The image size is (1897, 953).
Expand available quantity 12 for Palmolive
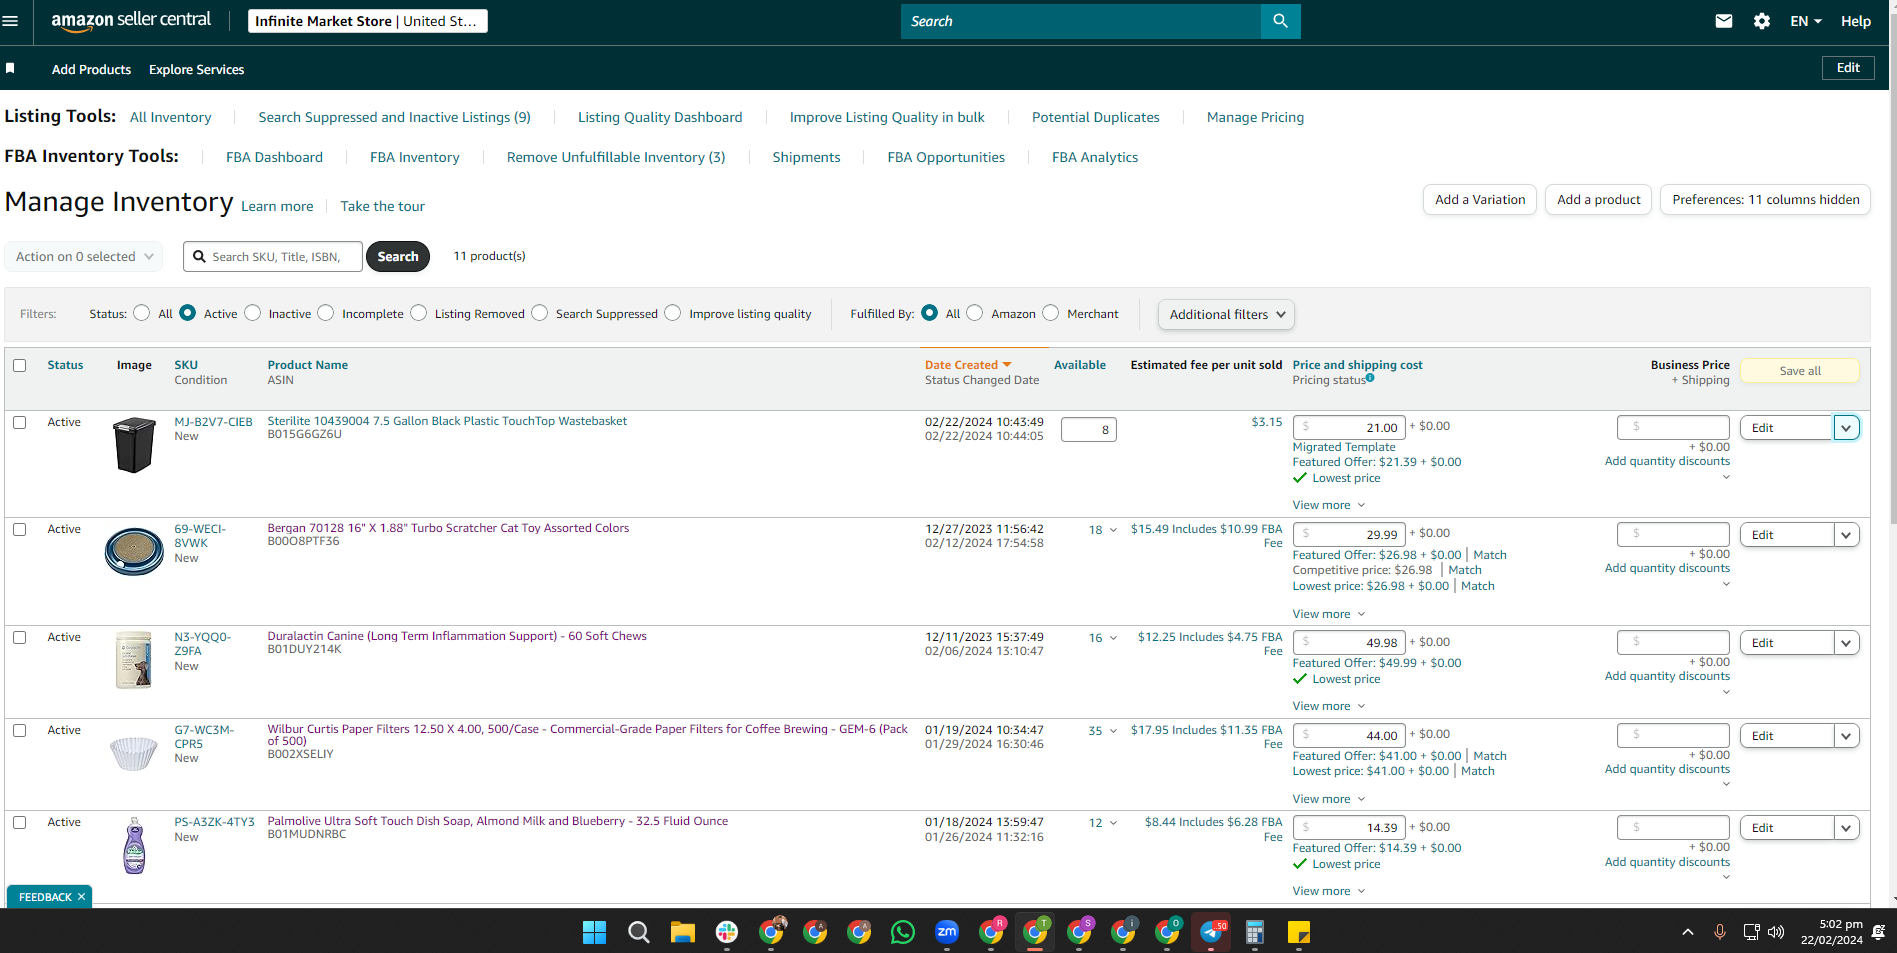pos(1103,823)
